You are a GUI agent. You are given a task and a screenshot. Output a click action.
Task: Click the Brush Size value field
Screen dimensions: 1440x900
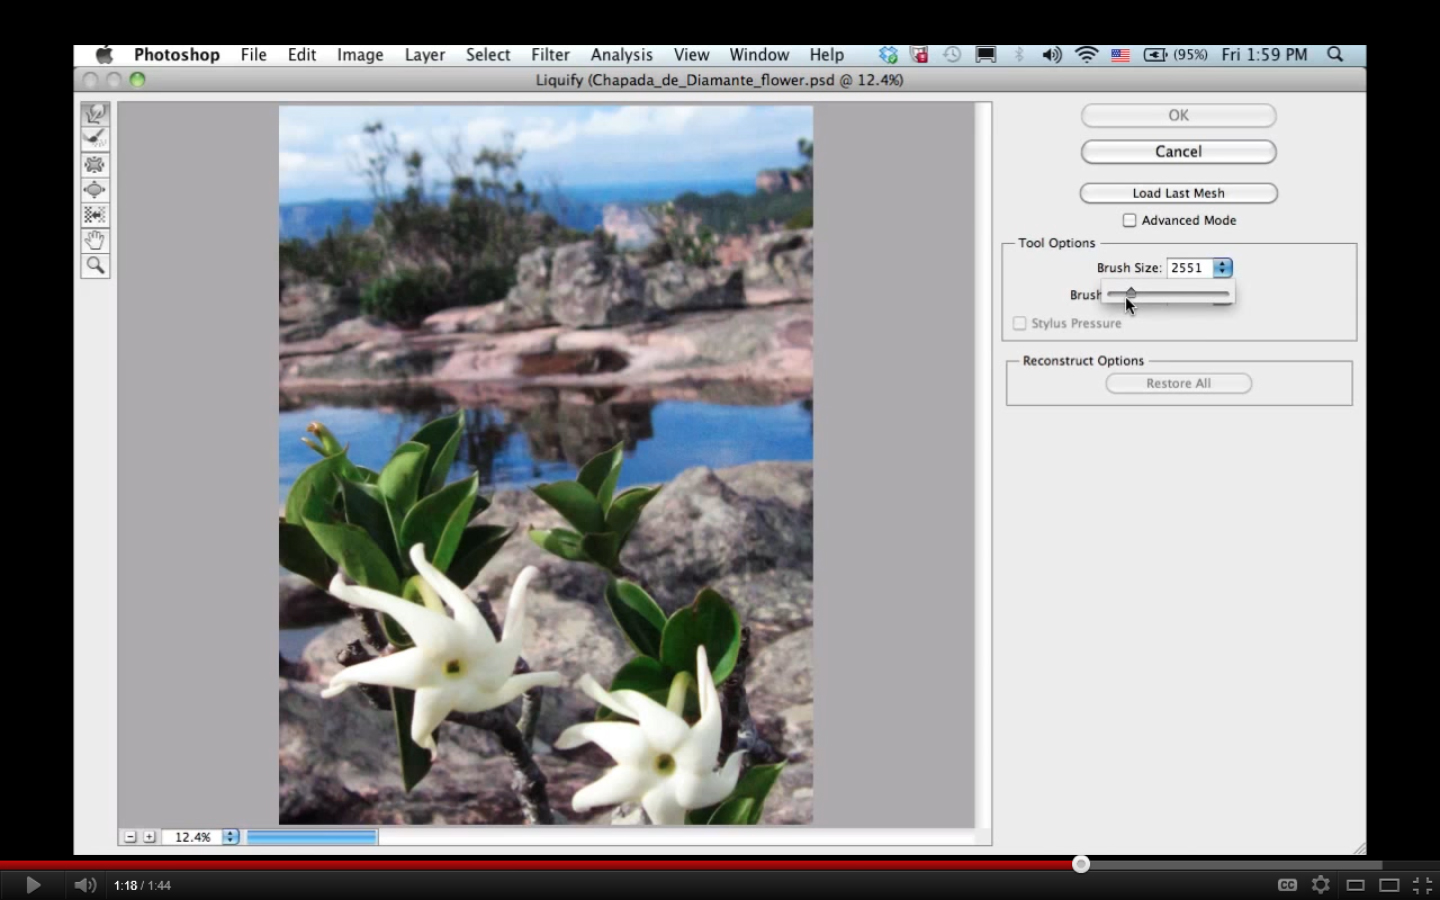tap(1189, 268)
